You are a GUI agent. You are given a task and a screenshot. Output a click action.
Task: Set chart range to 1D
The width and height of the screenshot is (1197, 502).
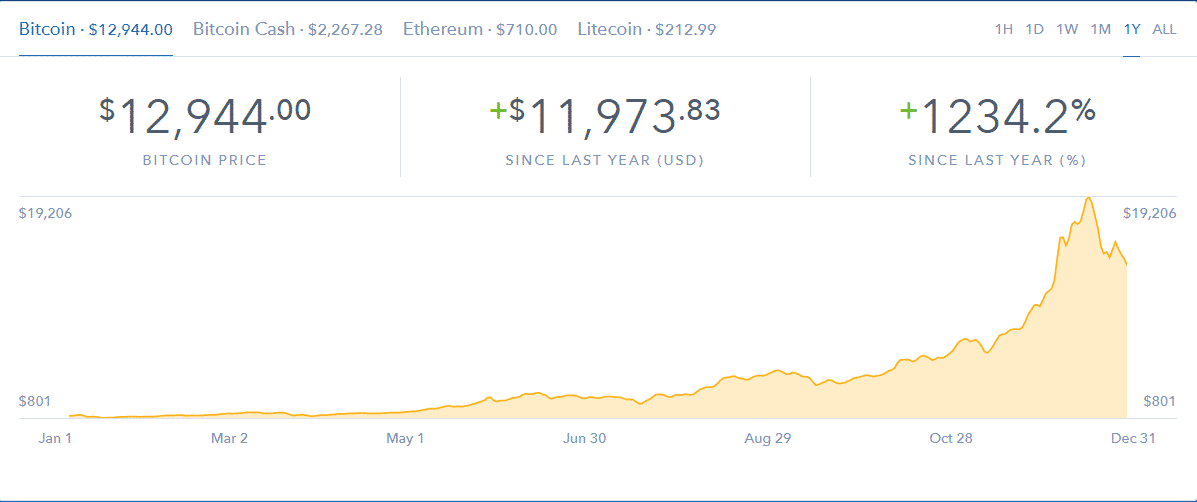[x=1035, y=29]
